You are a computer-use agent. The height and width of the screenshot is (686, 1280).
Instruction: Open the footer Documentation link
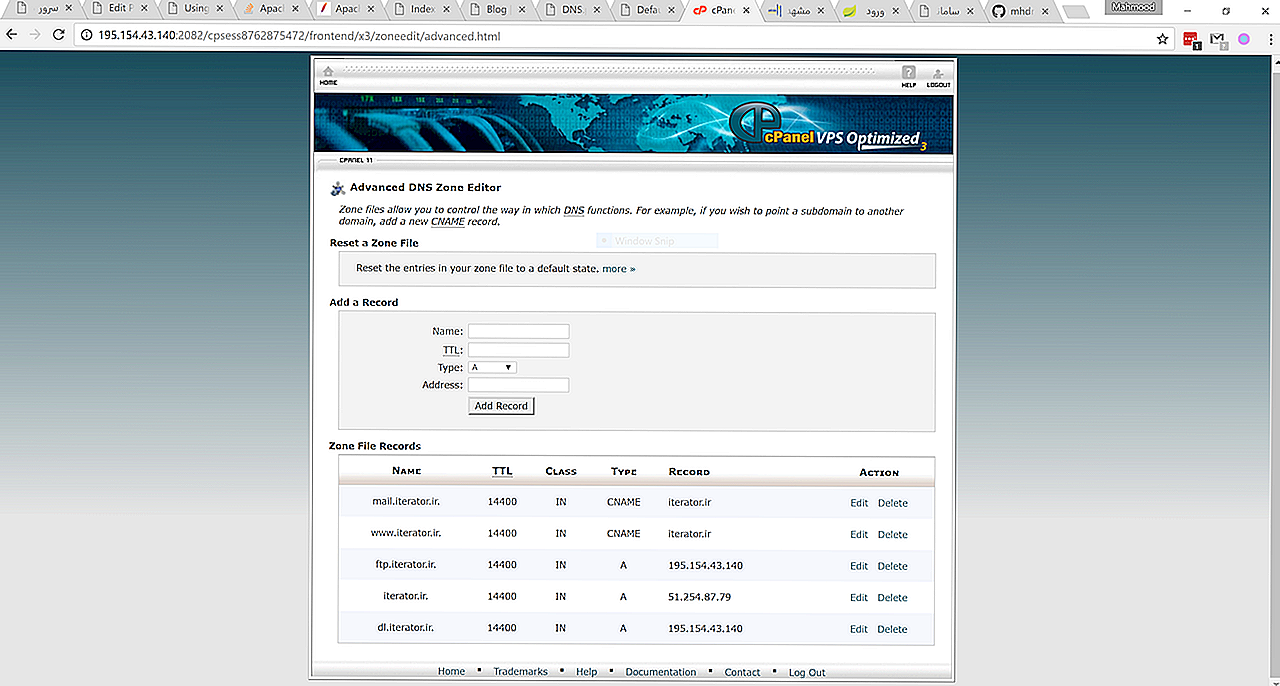660,672
